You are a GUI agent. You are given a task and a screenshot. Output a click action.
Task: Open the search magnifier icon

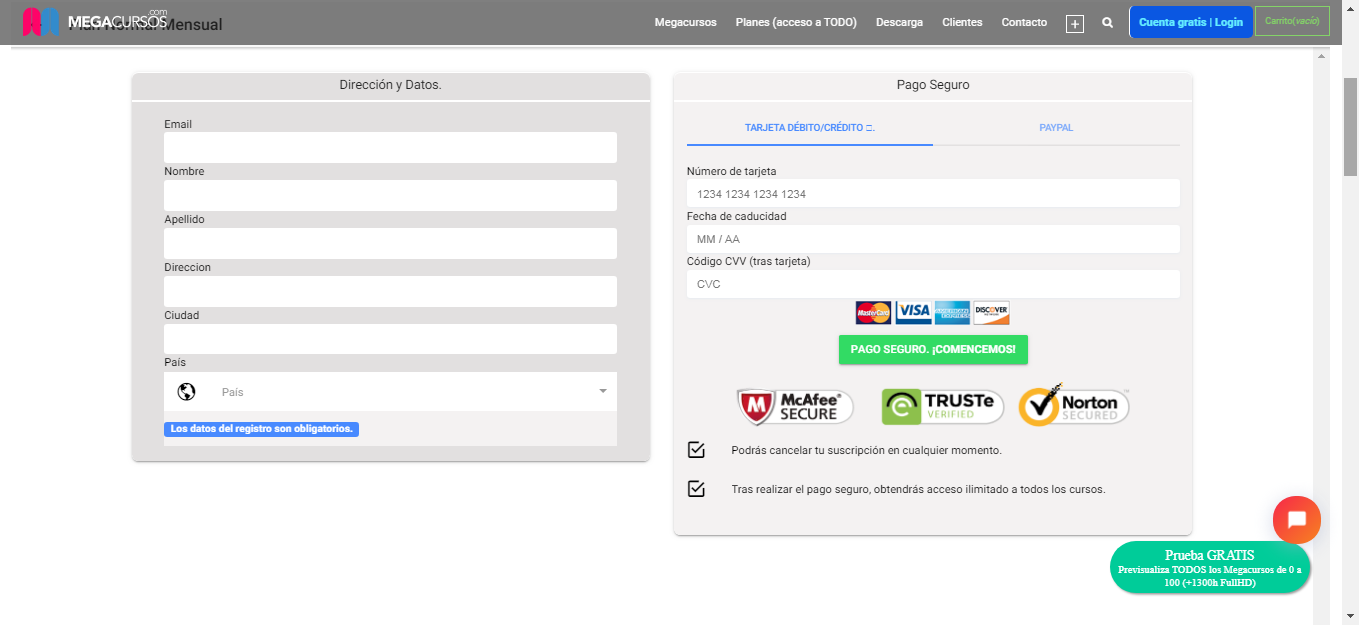[1107, 22]
